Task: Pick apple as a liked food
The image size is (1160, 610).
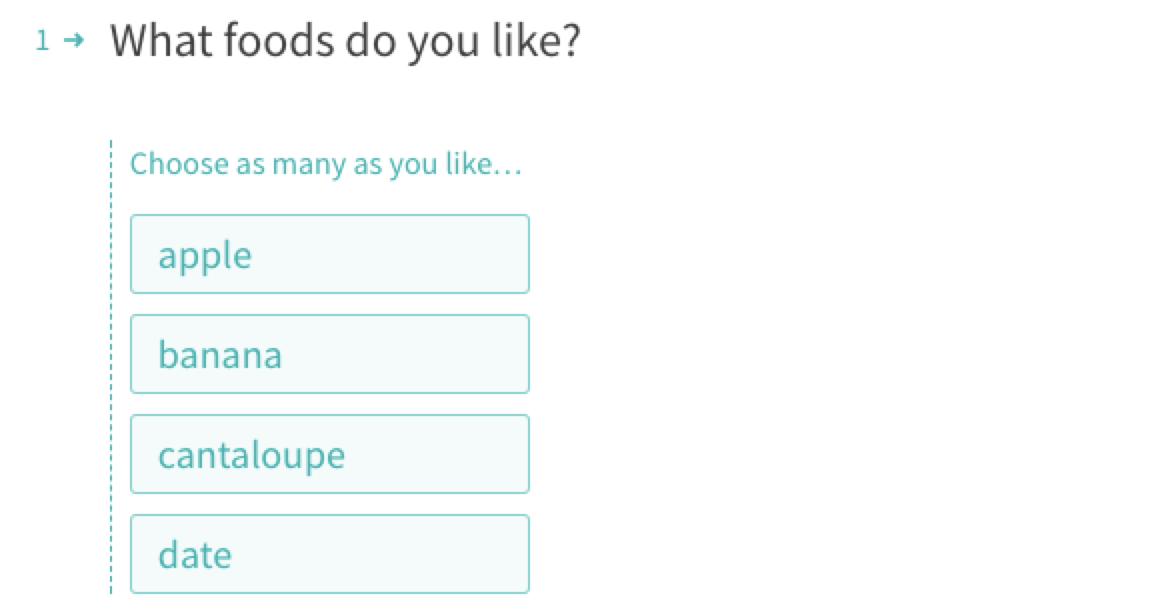Action: 330,254
